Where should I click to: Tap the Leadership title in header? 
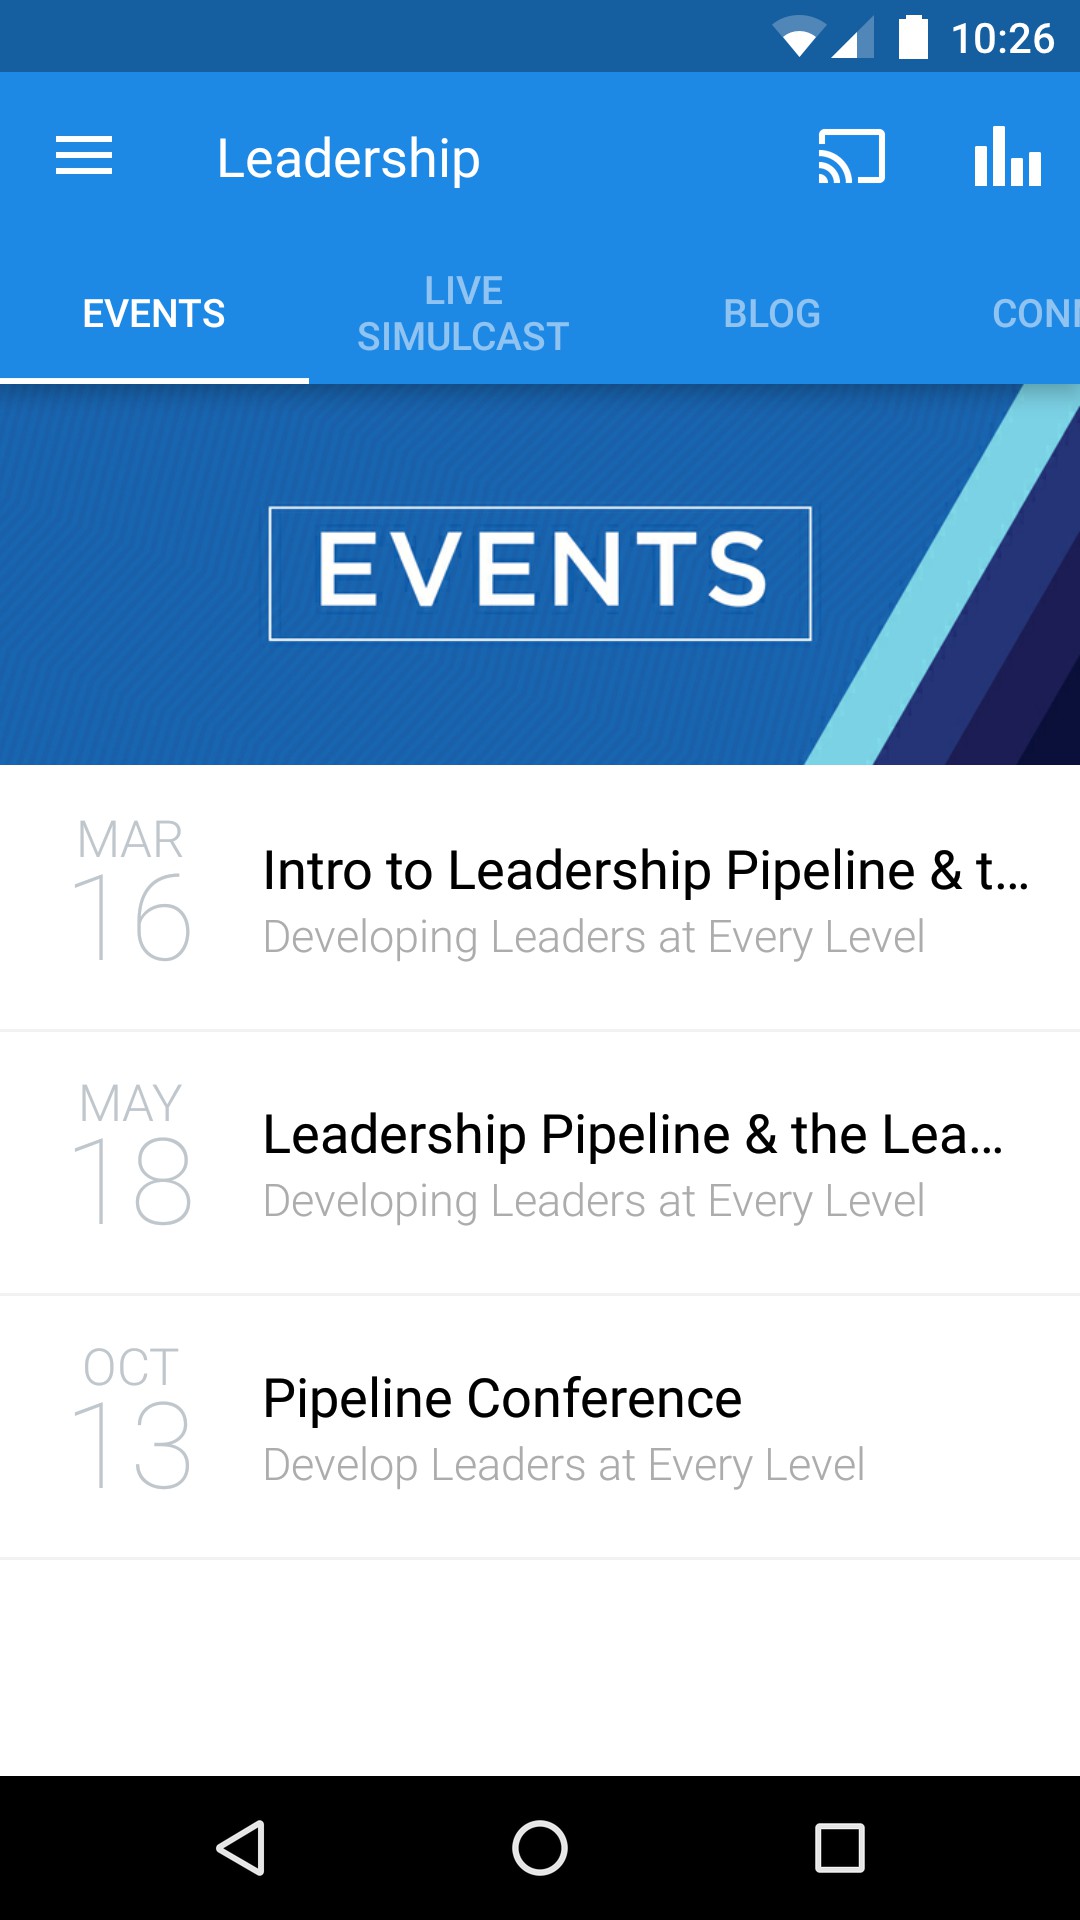pyautogui.click(x=348, y=159)
